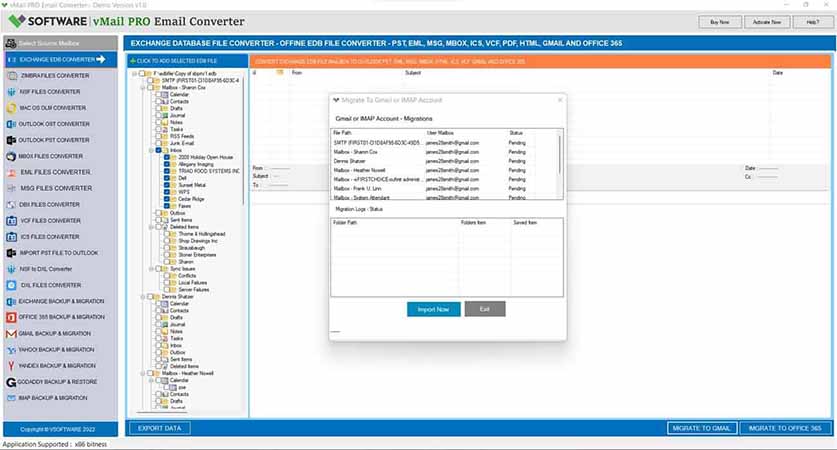
Task: Click the Subject column header in message list
Action: coord(413,73)
